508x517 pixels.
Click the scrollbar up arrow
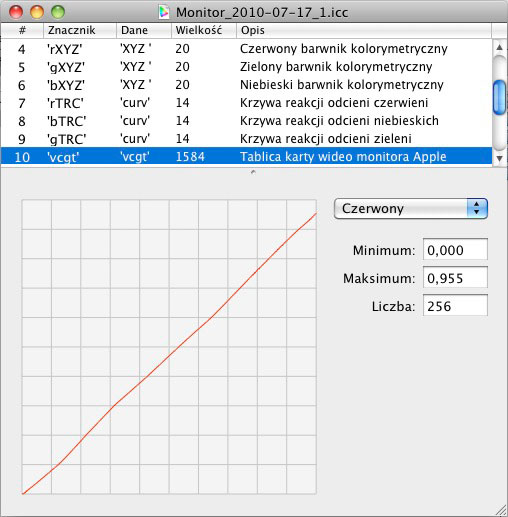point(499,47)
